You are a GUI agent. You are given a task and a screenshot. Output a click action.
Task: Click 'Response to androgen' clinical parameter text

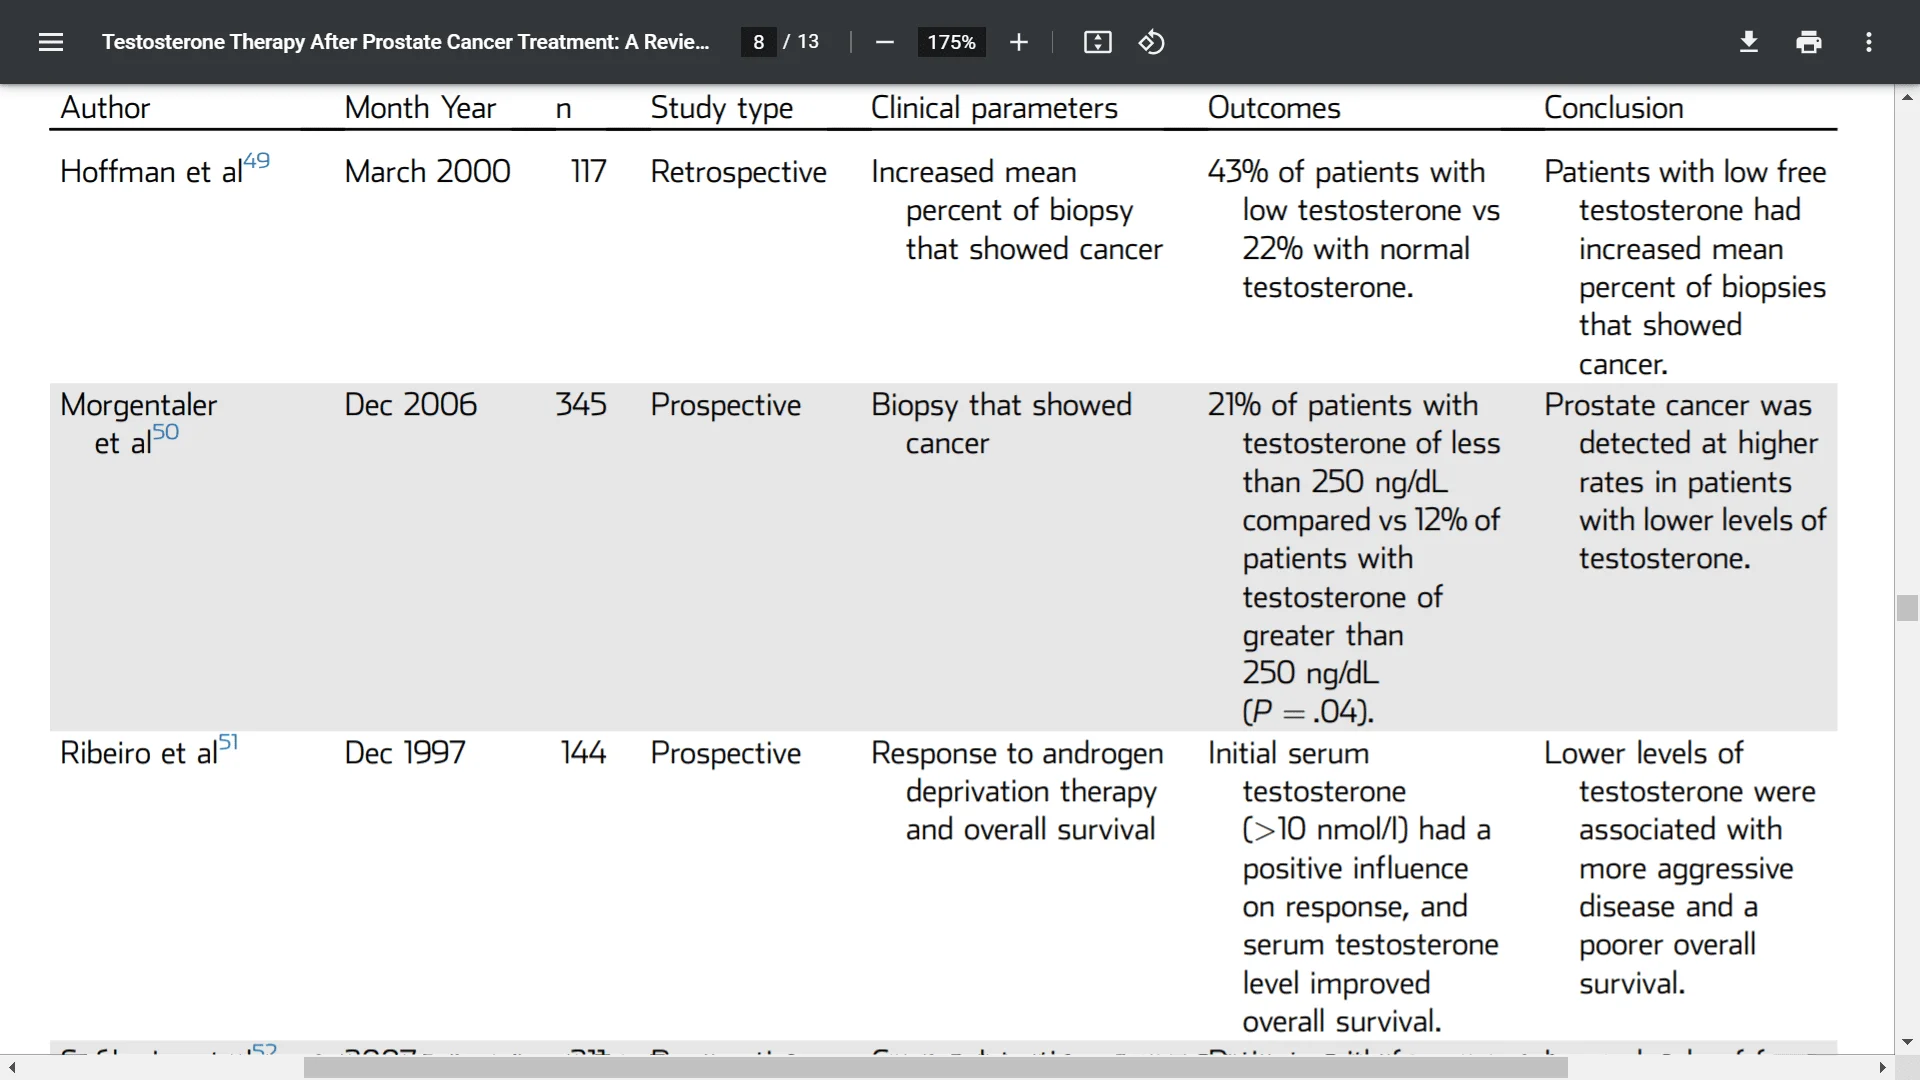(x=1017, y=753)
